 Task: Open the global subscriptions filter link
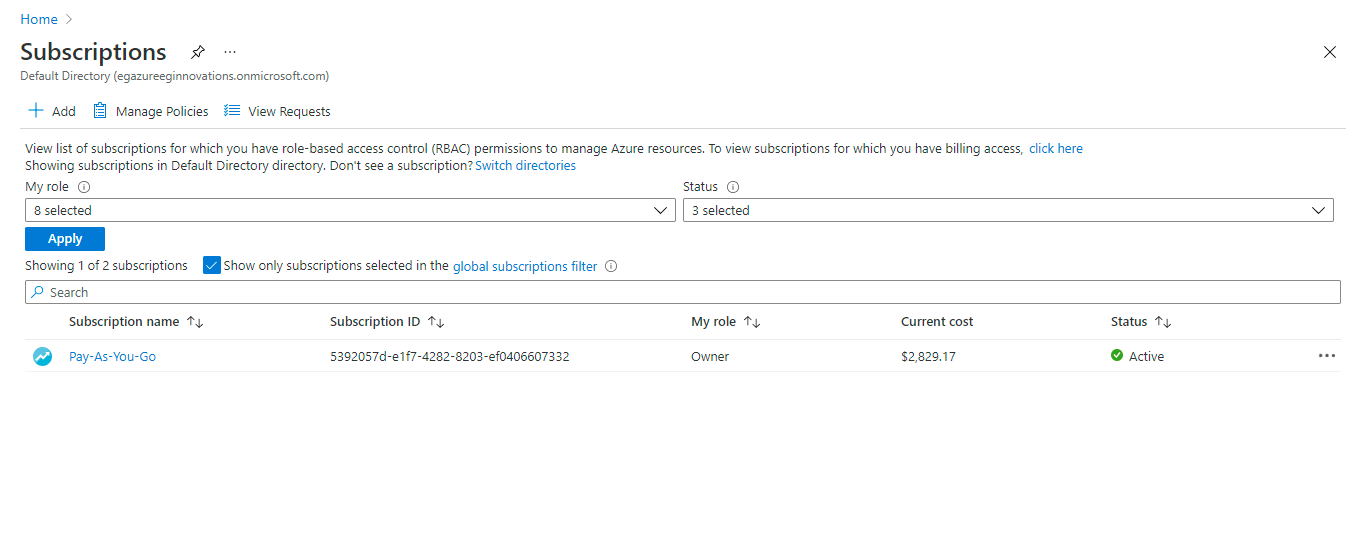pyautogui.click(x=525, y=266)
